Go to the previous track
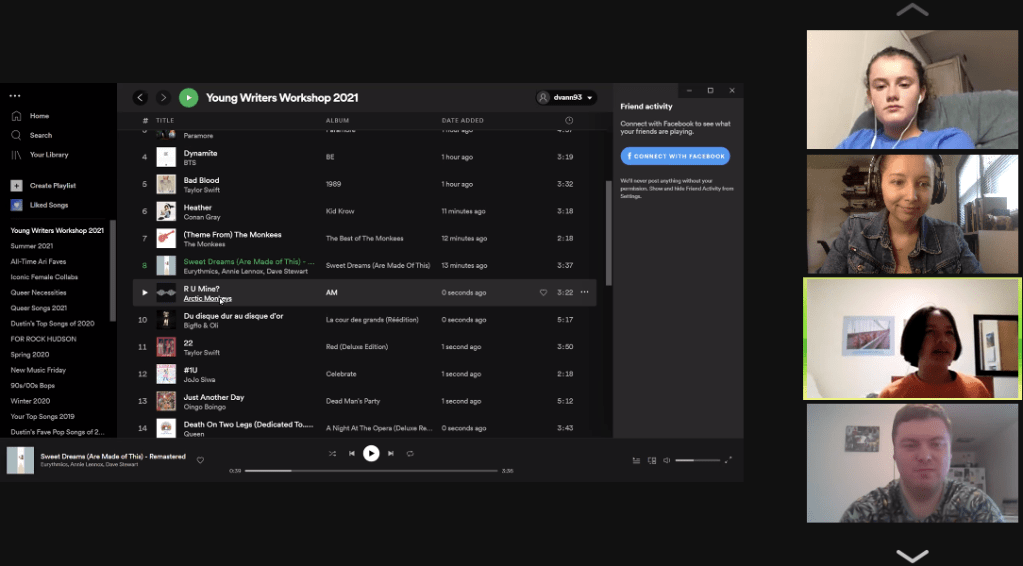The height and width of the screenshot is (566, 1023). (352, 453)
